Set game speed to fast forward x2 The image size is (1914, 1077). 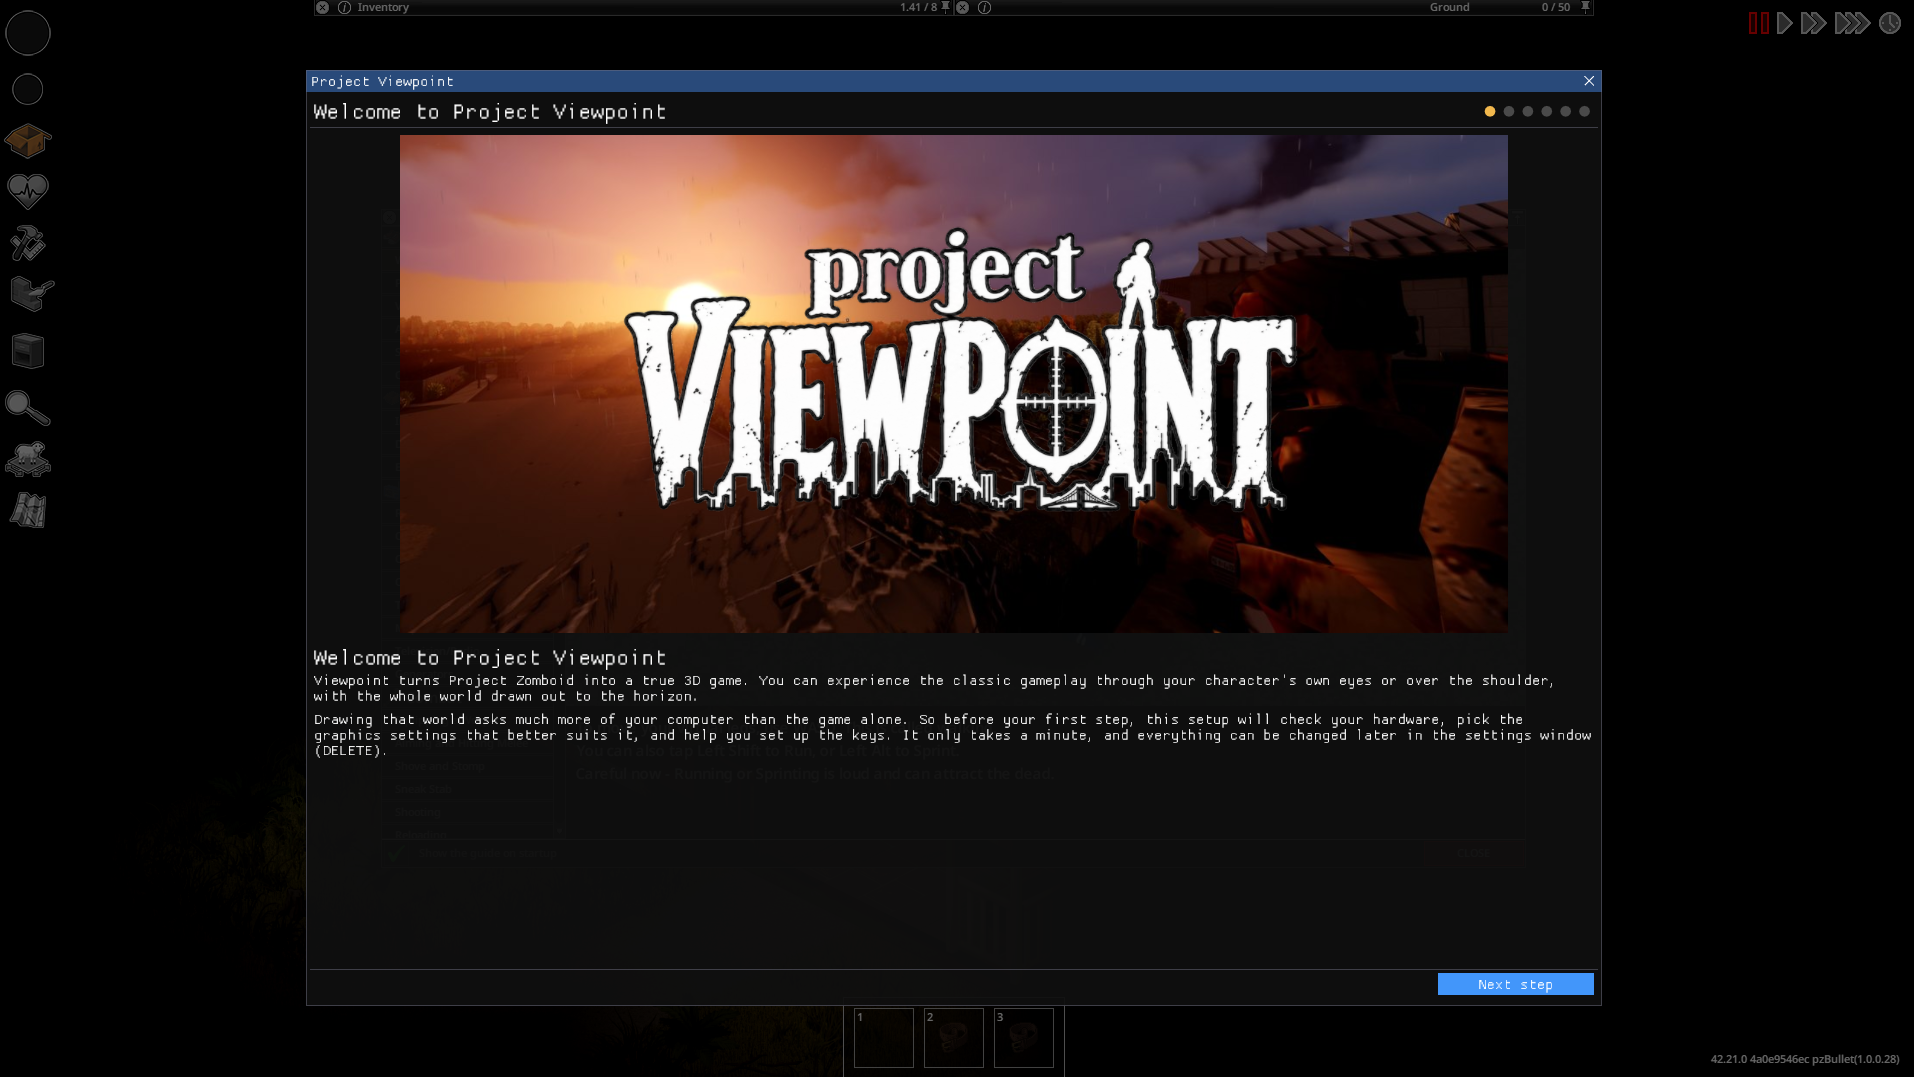coord(1814,23)
